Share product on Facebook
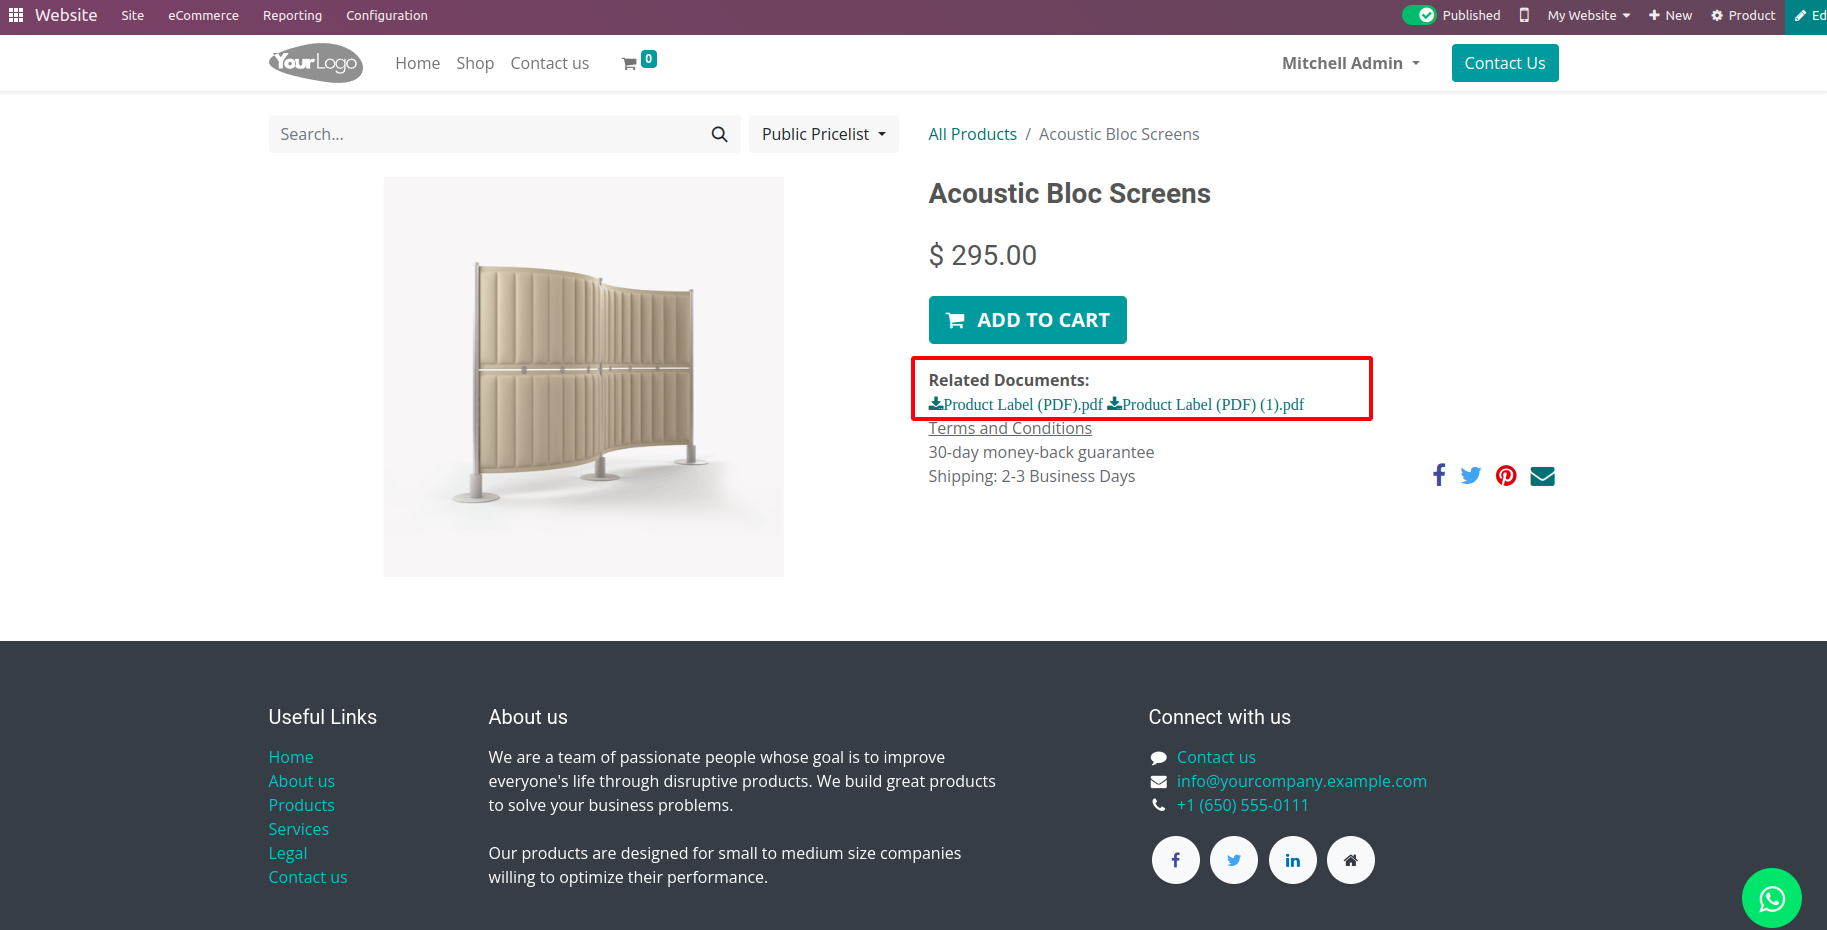1827x930 pixels. (1438, 475)
